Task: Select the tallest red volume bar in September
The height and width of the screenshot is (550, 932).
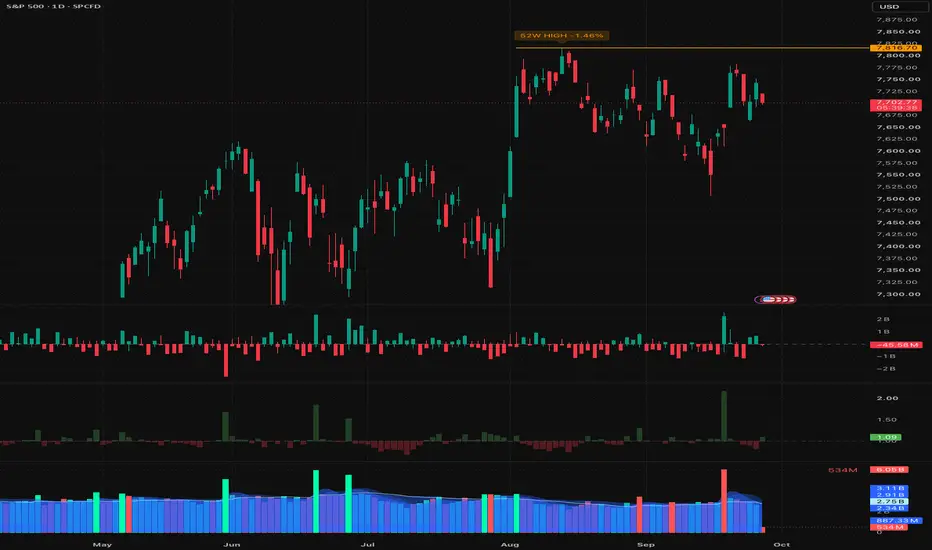Action: click(x=724, y=501)
